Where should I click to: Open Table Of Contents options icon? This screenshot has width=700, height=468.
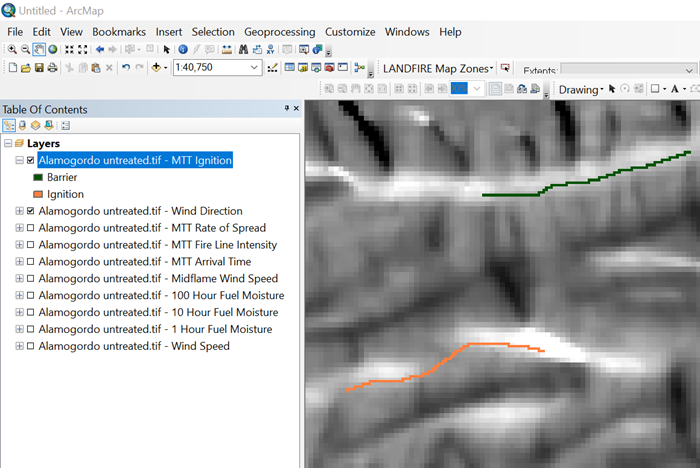pos(65,125)
